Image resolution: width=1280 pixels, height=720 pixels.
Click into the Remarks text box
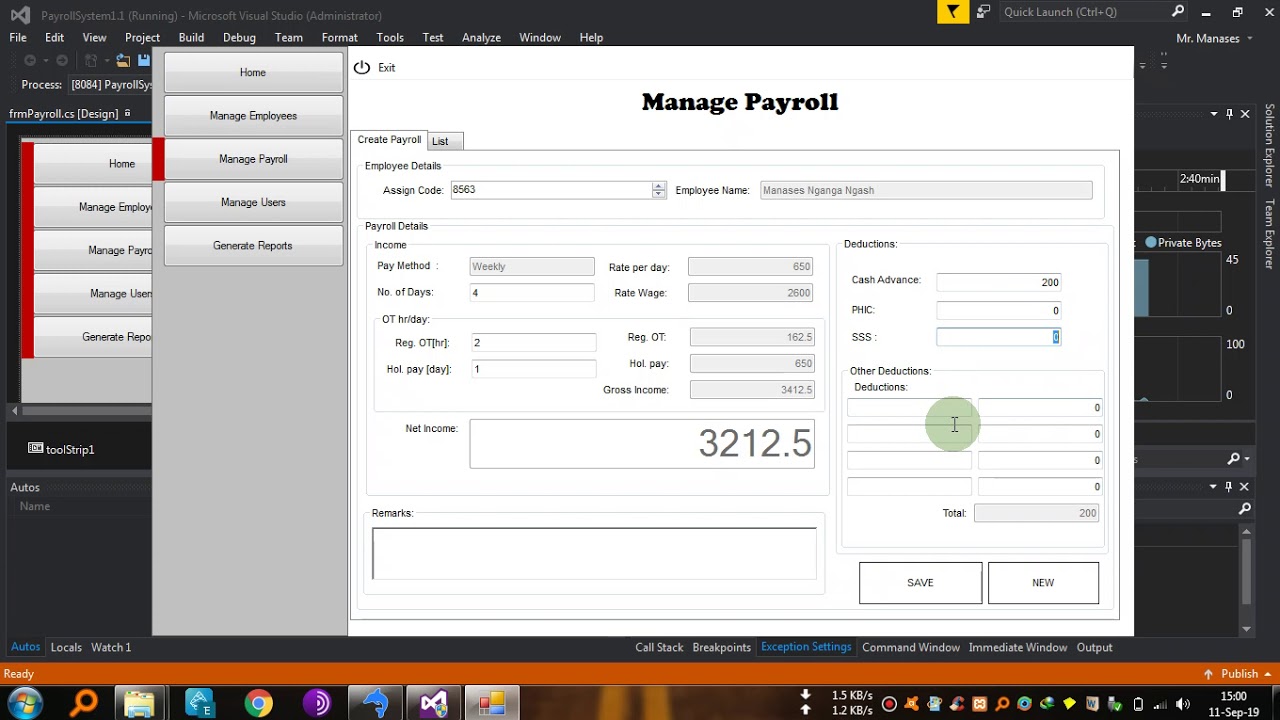pos(594,553)
